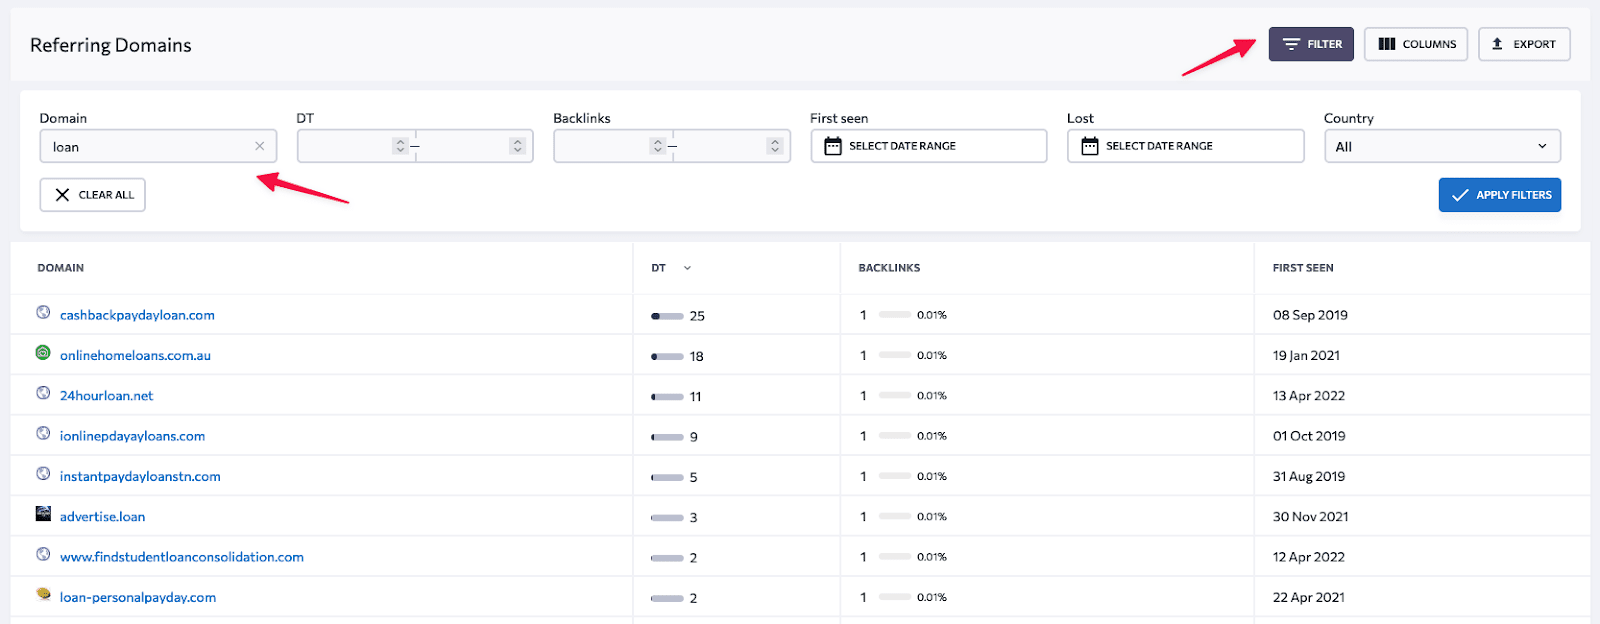Click the green favicon beside onlinehomeloans.com.au
The width and height of the screenshot is (1600, 624).
43,353
